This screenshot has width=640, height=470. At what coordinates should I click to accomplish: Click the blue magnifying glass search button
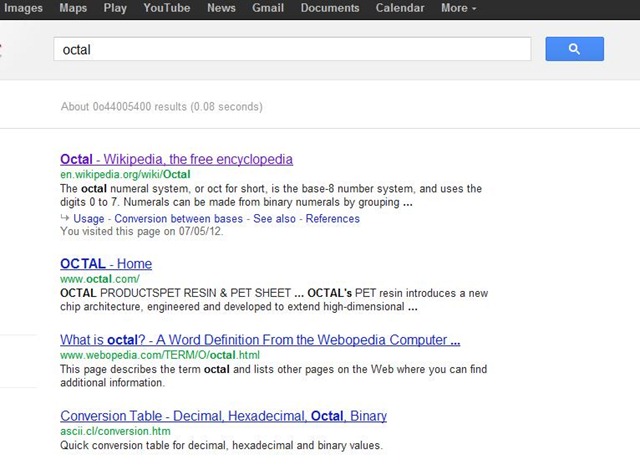click(x=574, y=49)
